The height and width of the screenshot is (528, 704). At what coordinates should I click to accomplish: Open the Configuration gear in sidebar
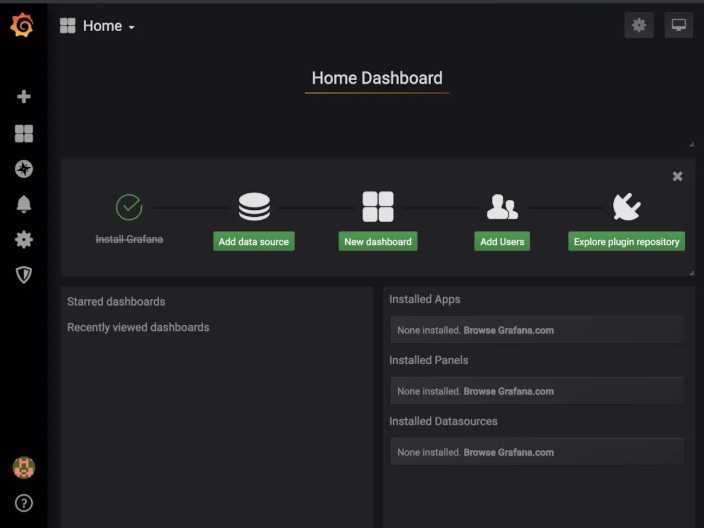(24, 239)
